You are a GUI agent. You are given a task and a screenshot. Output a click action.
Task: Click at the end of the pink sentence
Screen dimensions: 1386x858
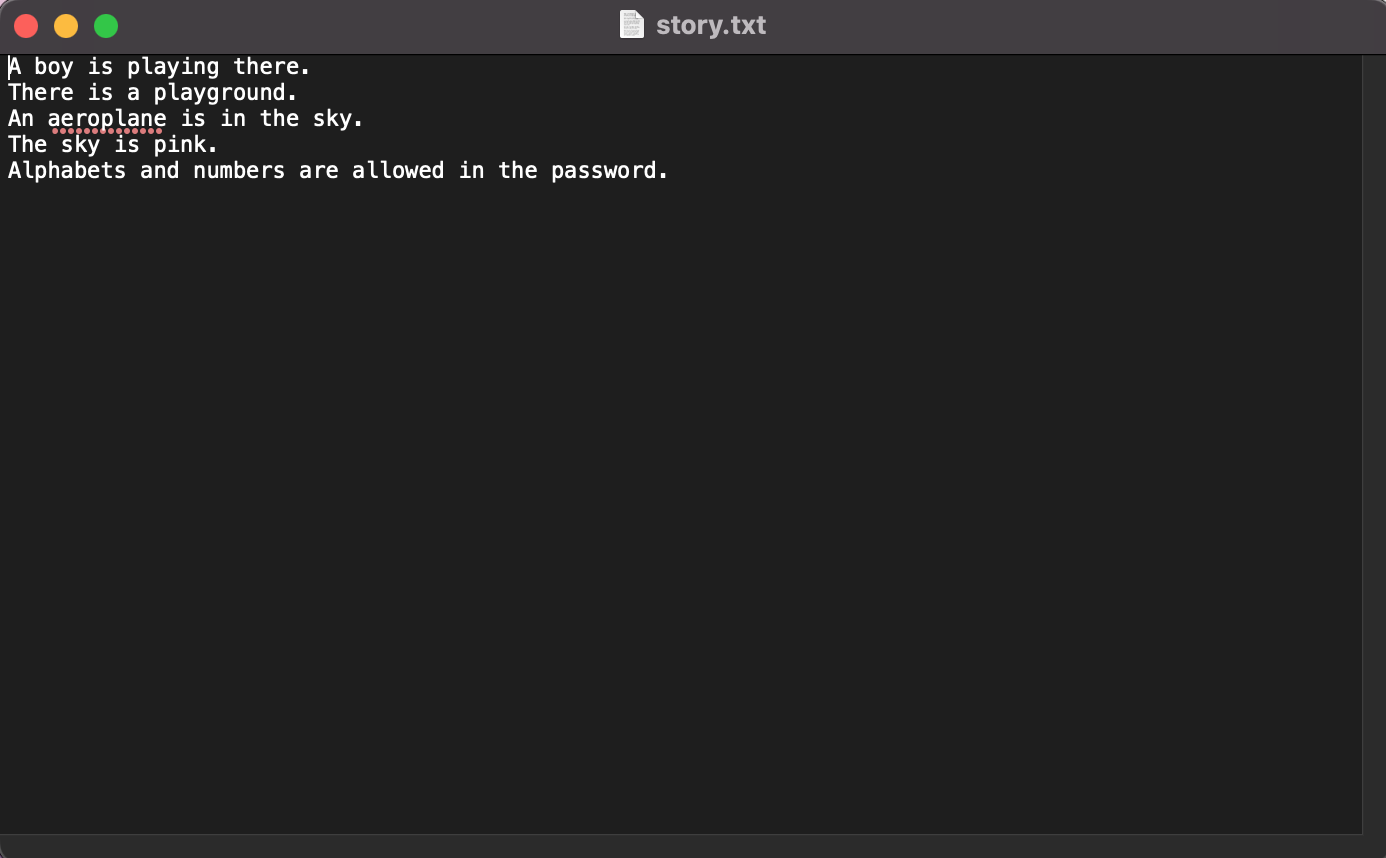pos(218,144)
